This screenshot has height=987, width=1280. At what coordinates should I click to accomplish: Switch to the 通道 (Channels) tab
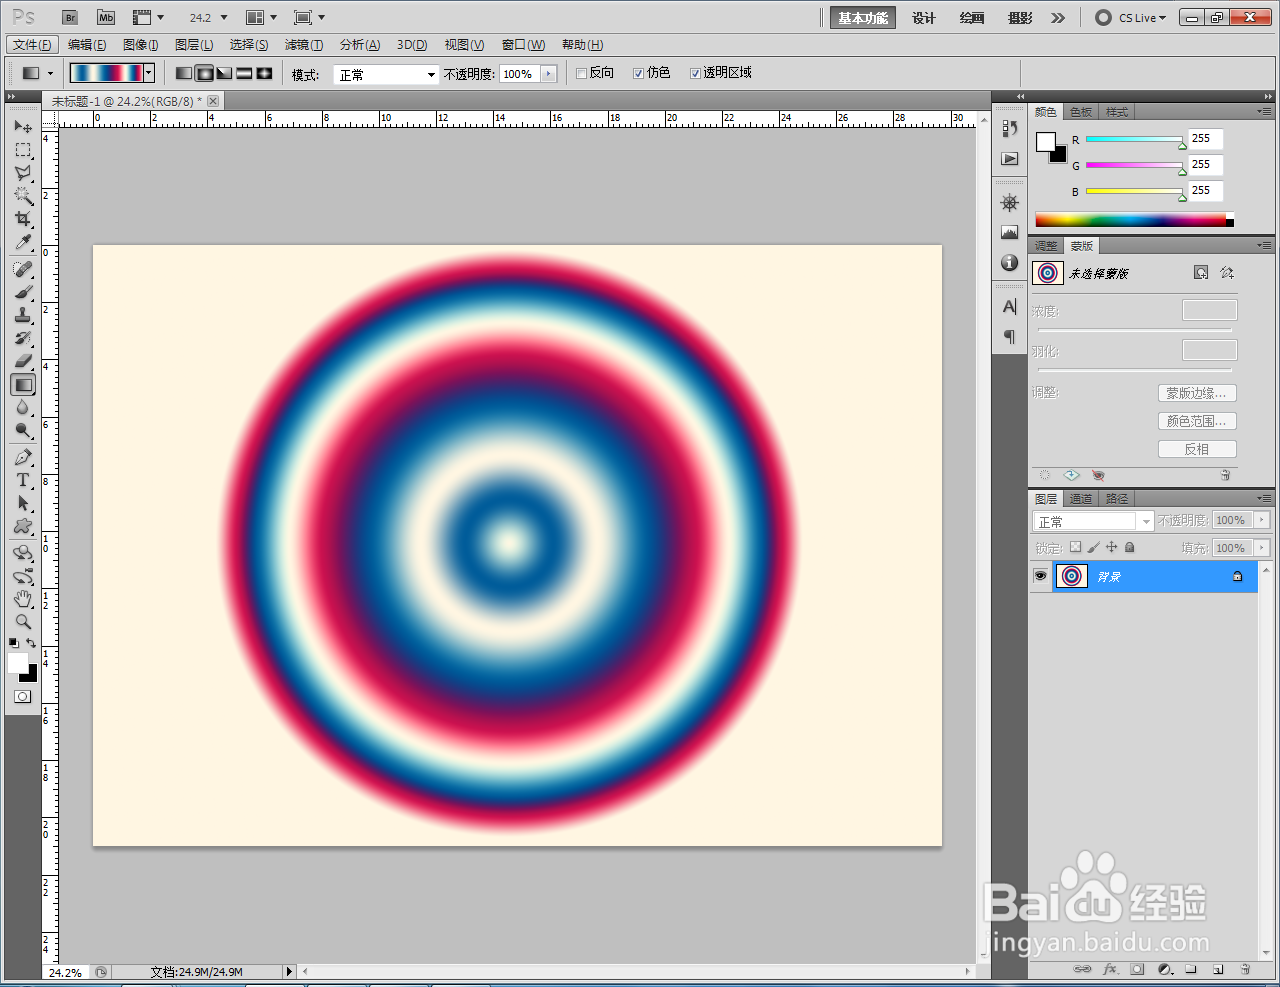pyautogui.click(x=1081, y=498)
